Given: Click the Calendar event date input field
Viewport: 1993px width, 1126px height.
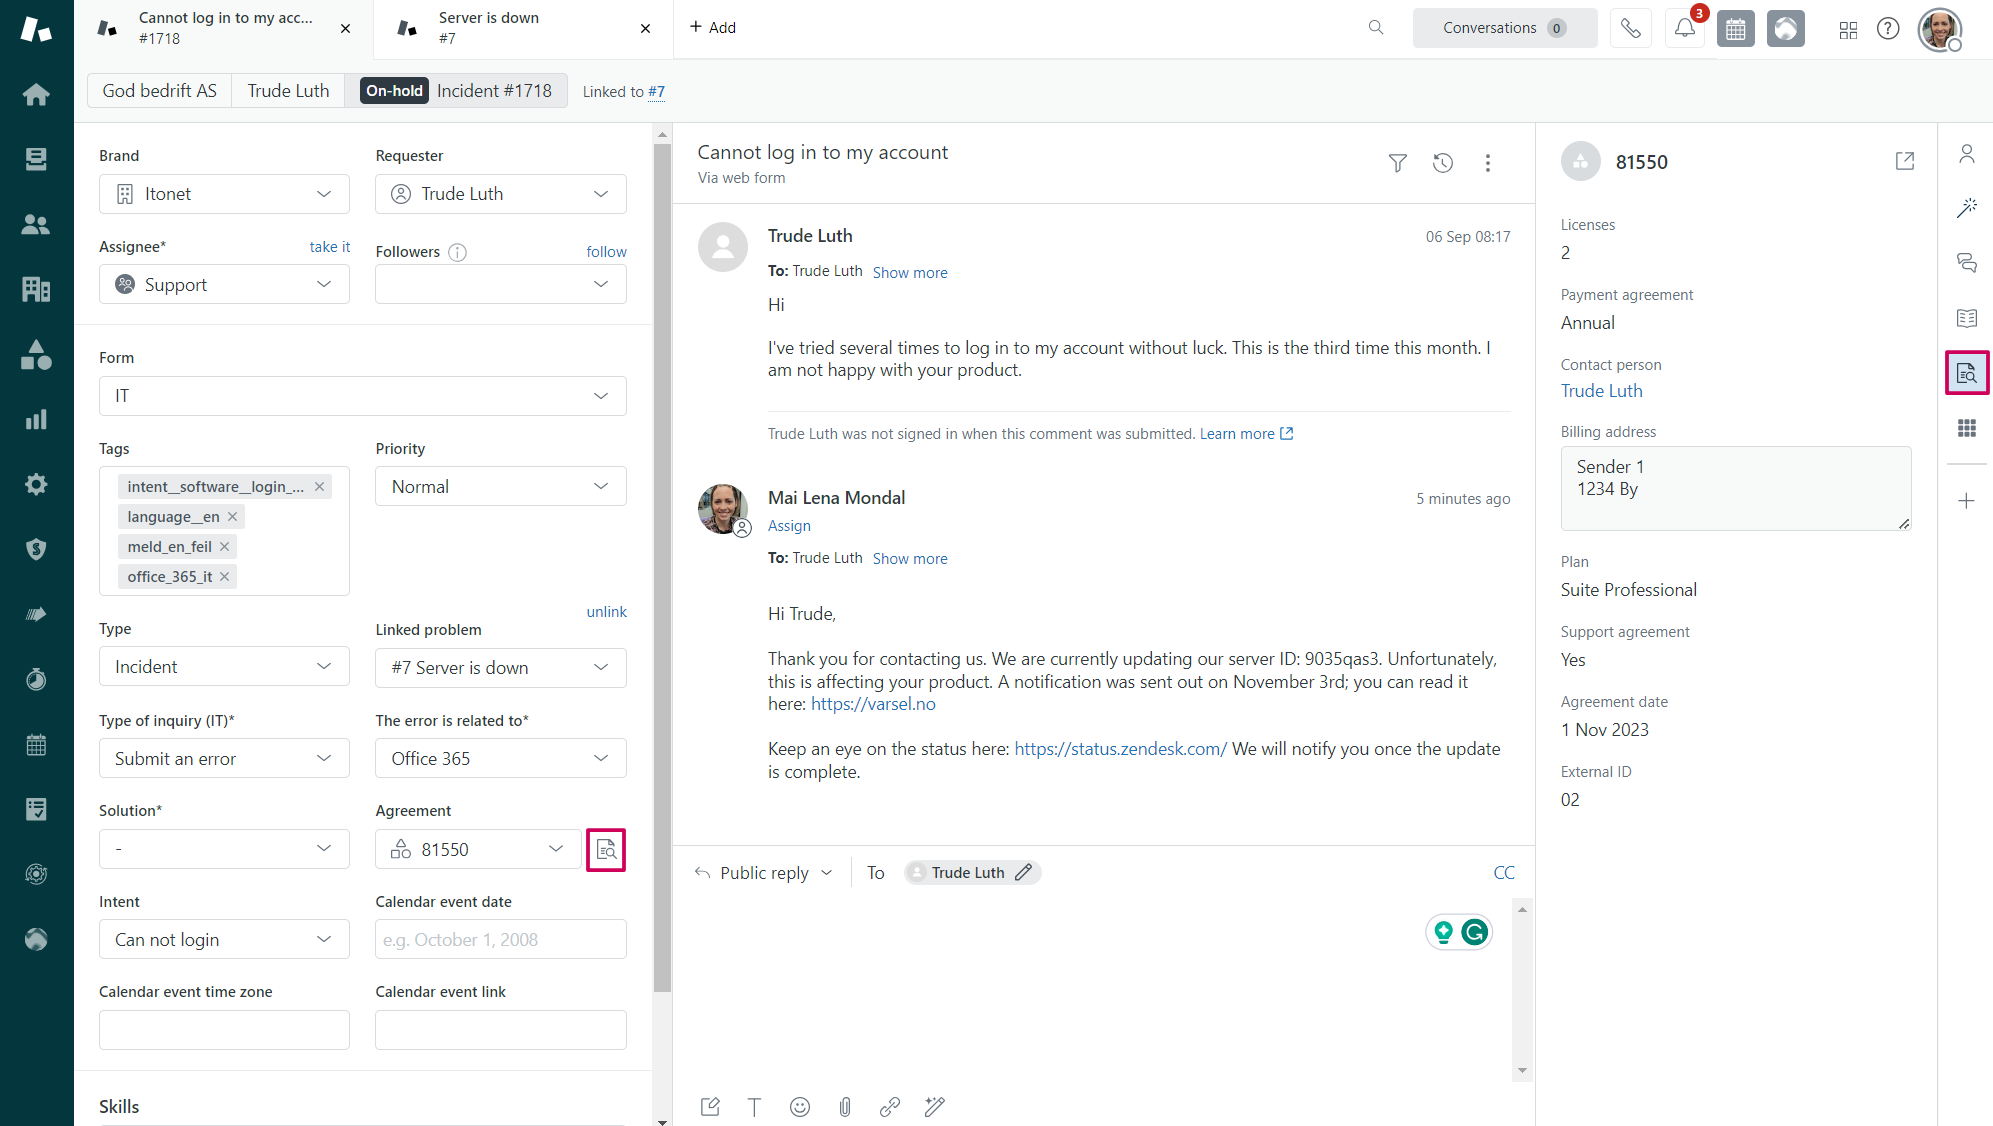Looking at the screenshot, I should pyautogui.click(x=500, y=939).
